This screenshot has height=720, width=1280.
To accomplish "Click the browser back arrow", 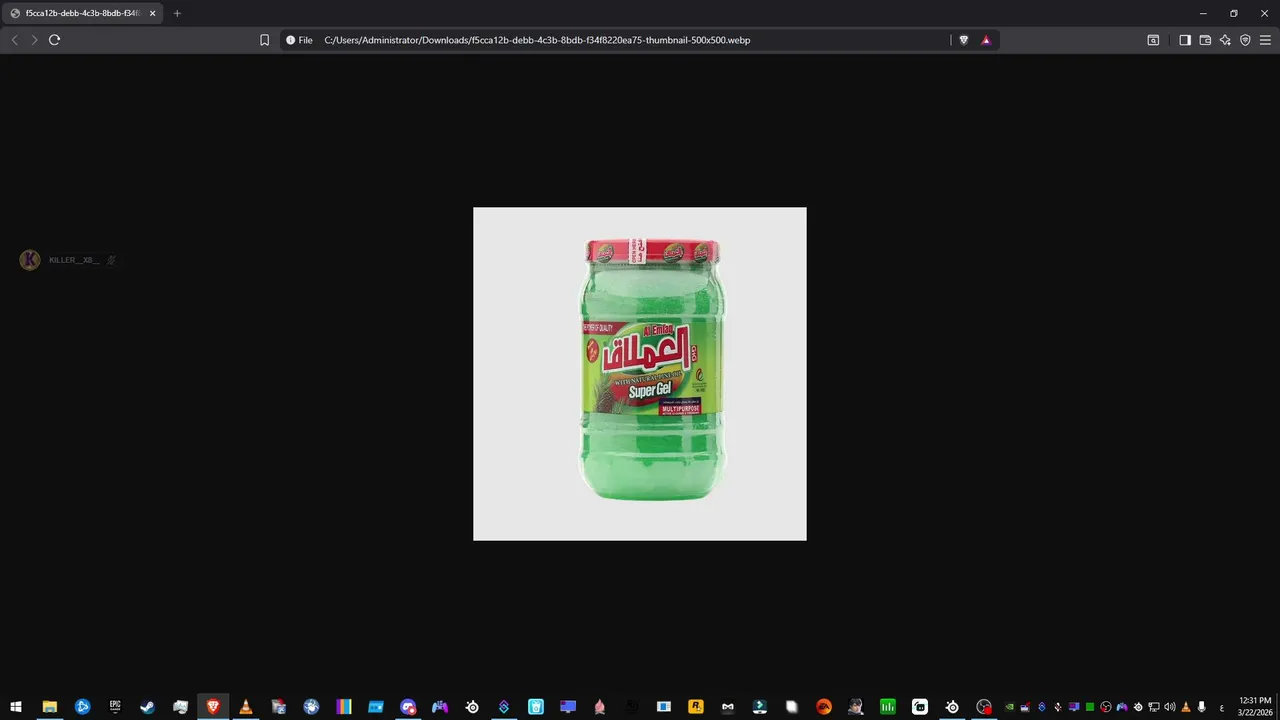I will point(14,40).
